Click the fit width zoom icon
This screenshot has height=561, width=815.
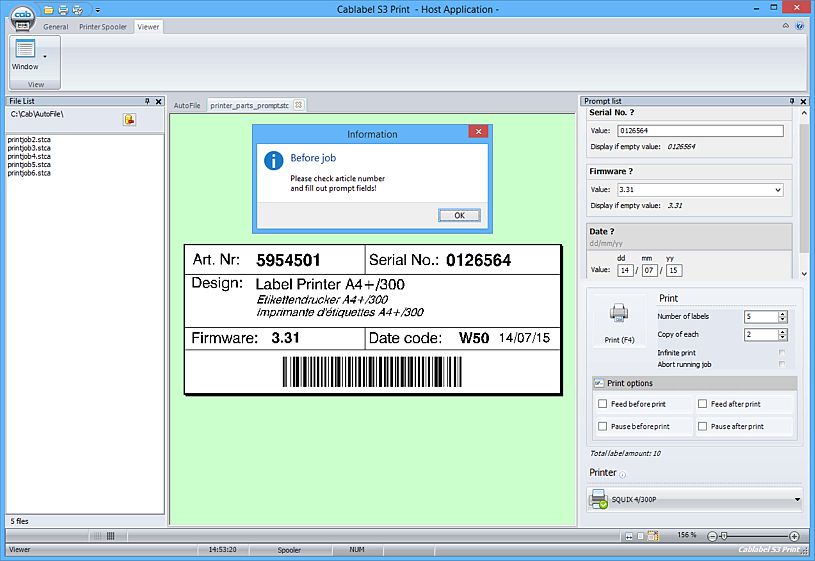pyautogui.click(x=629, y=536)
